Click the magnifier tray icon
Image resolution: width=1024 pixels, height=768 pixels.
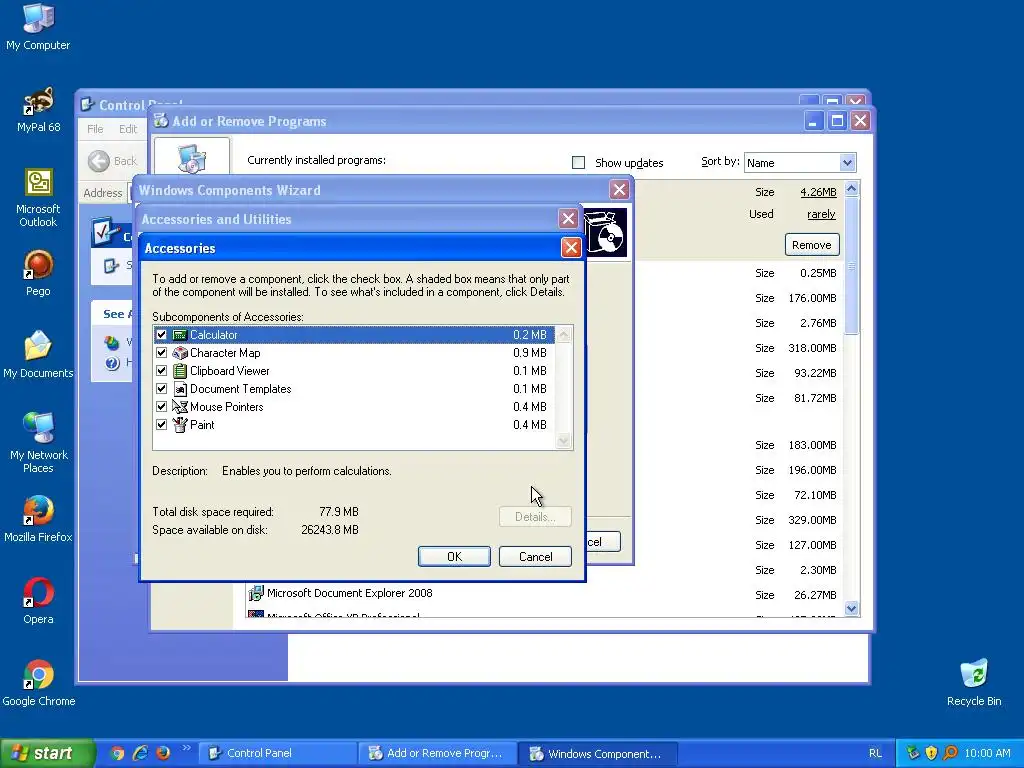pyautogui.click(x=950, y=753)
